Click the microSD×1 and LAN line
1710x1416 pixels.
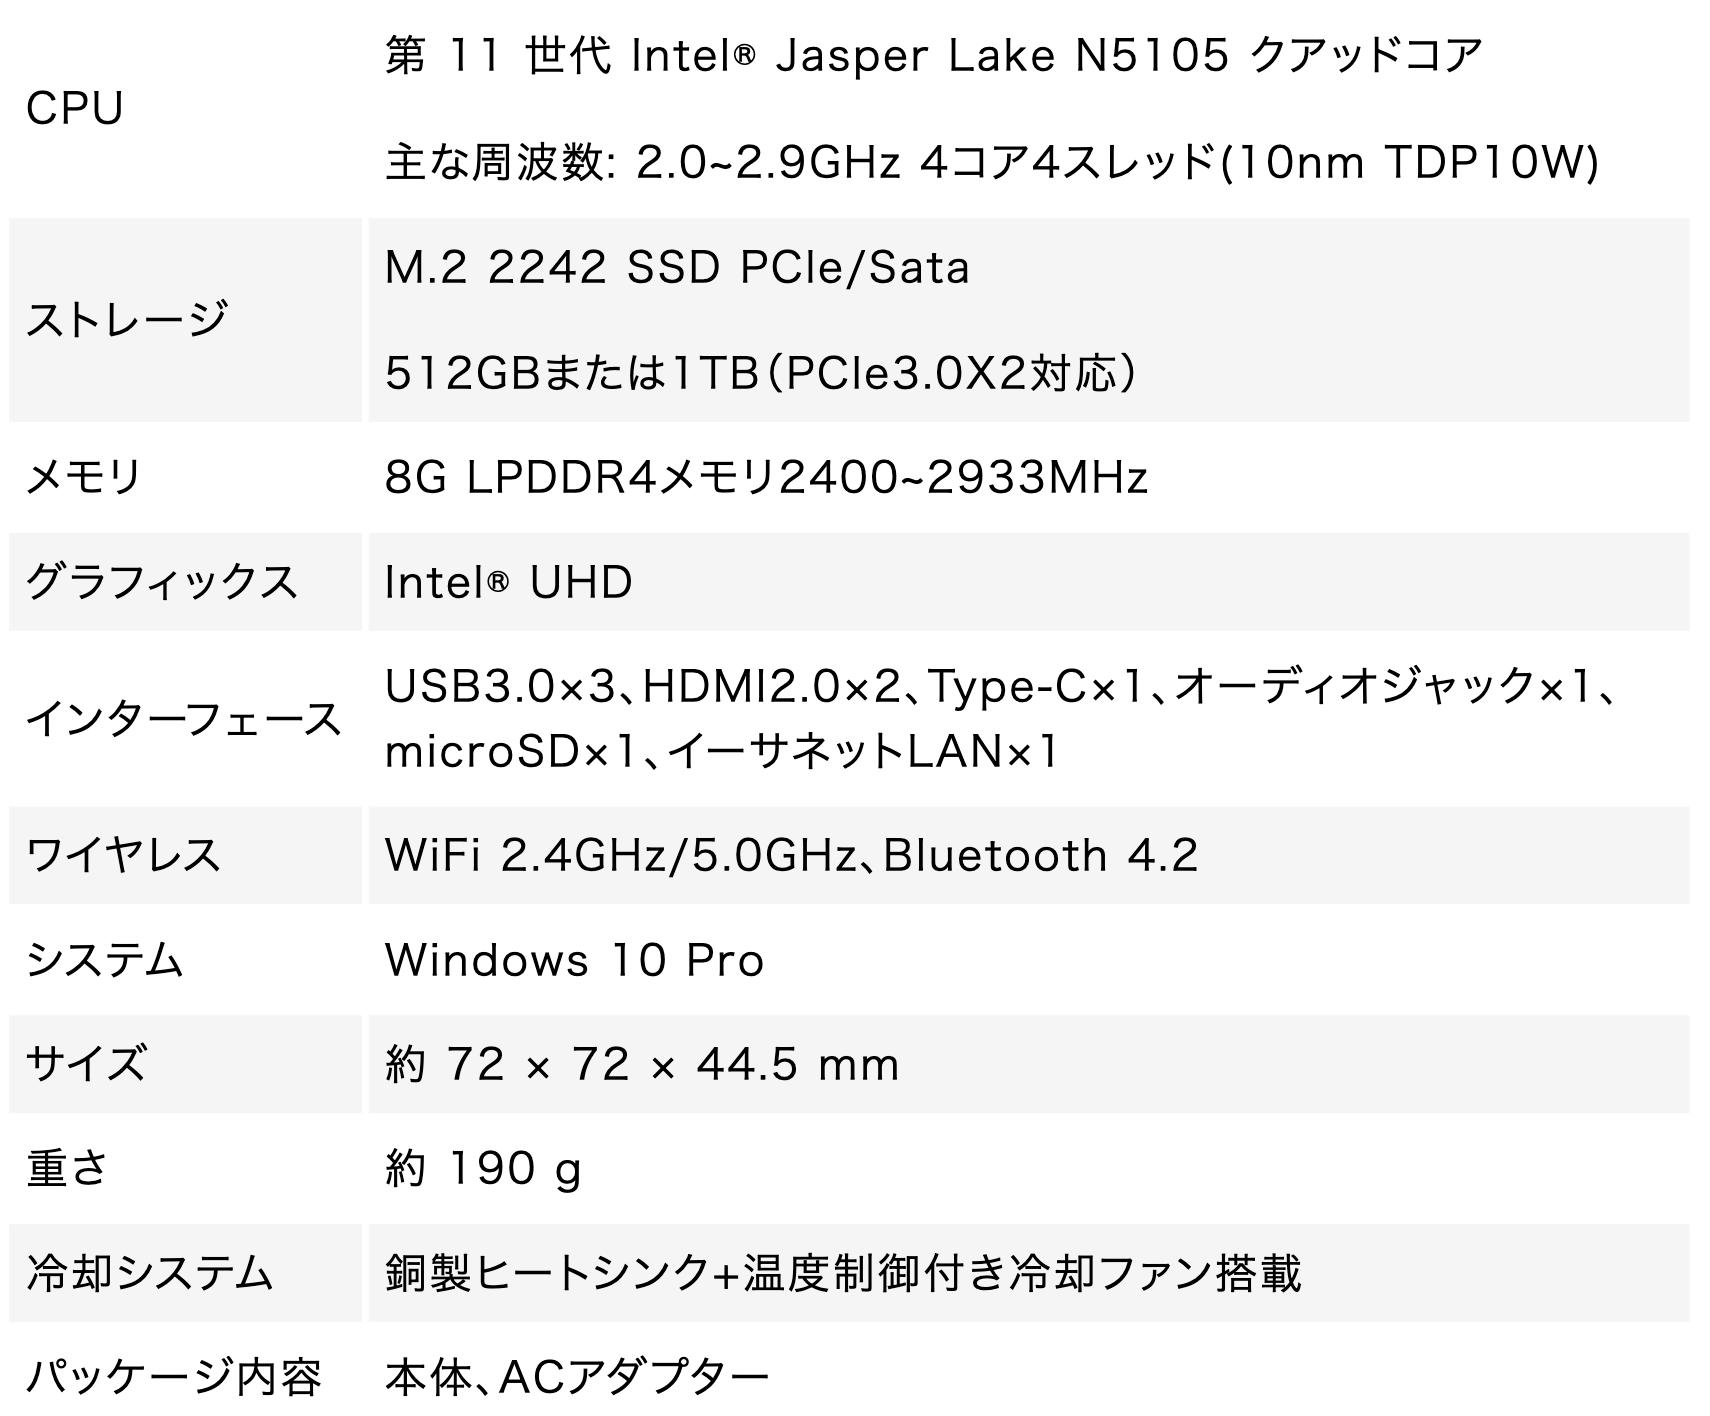721,752
